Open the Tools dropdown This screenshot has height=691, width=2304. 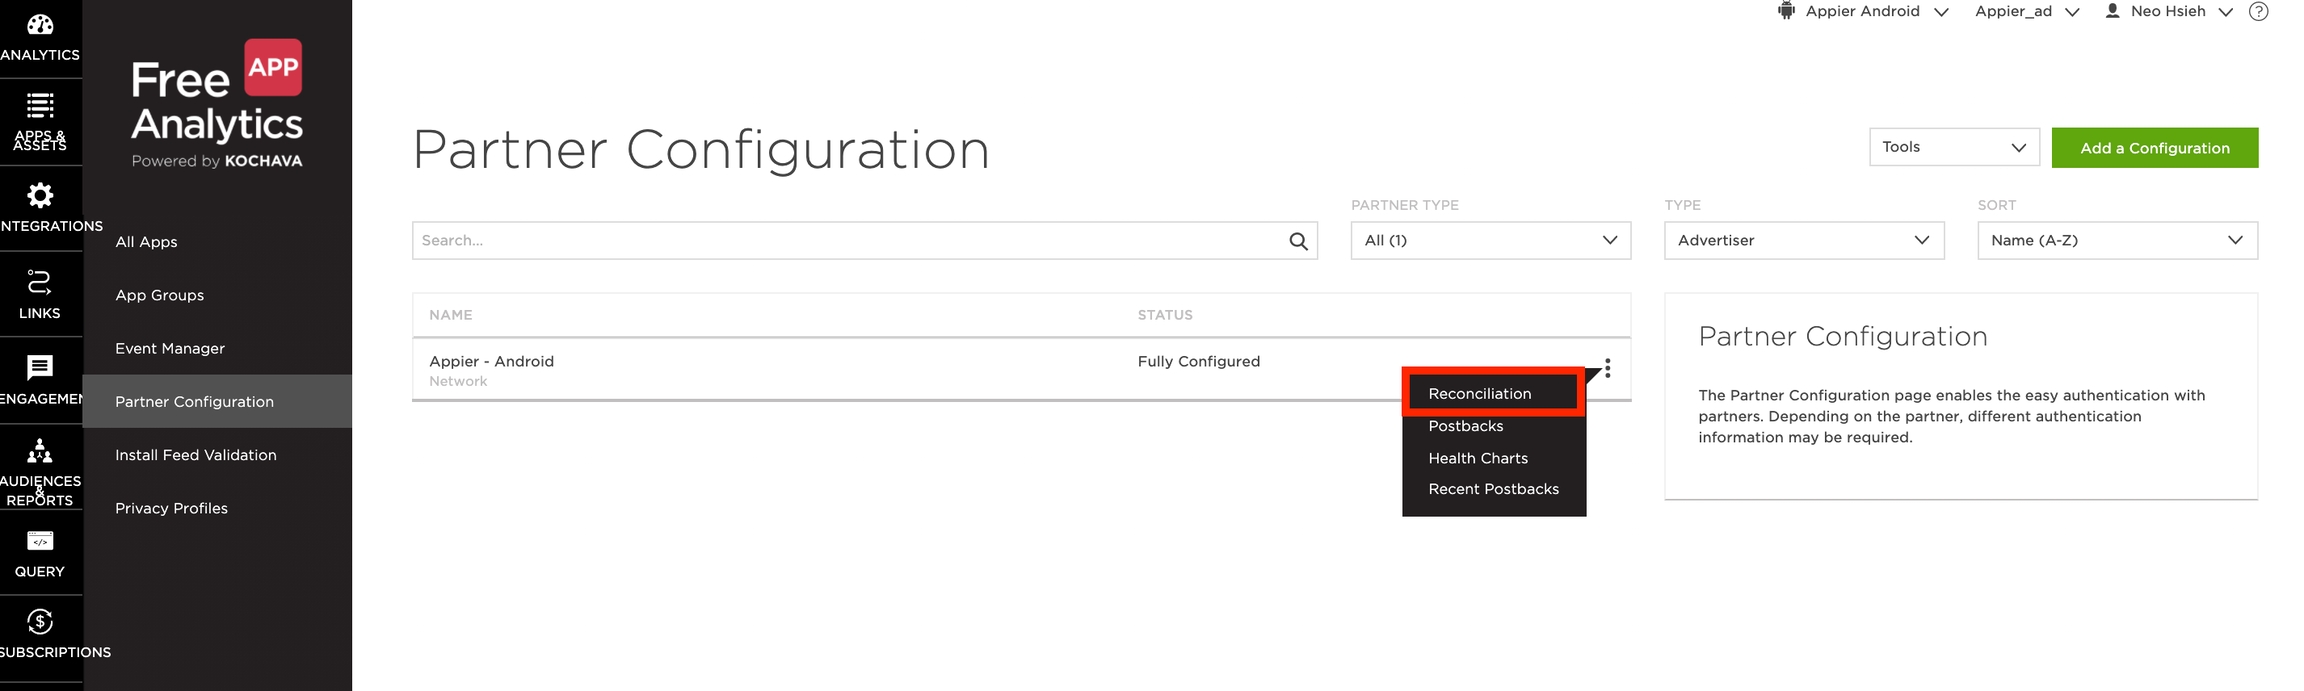1953,148
